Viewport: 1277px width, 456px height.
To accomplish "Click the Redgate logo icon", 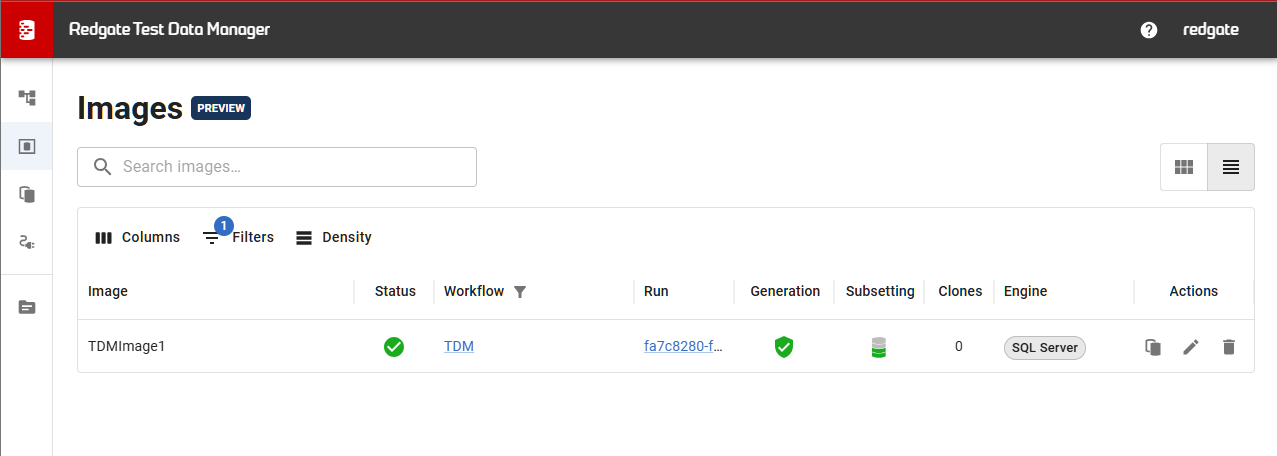I will click(x=26, y=30).
